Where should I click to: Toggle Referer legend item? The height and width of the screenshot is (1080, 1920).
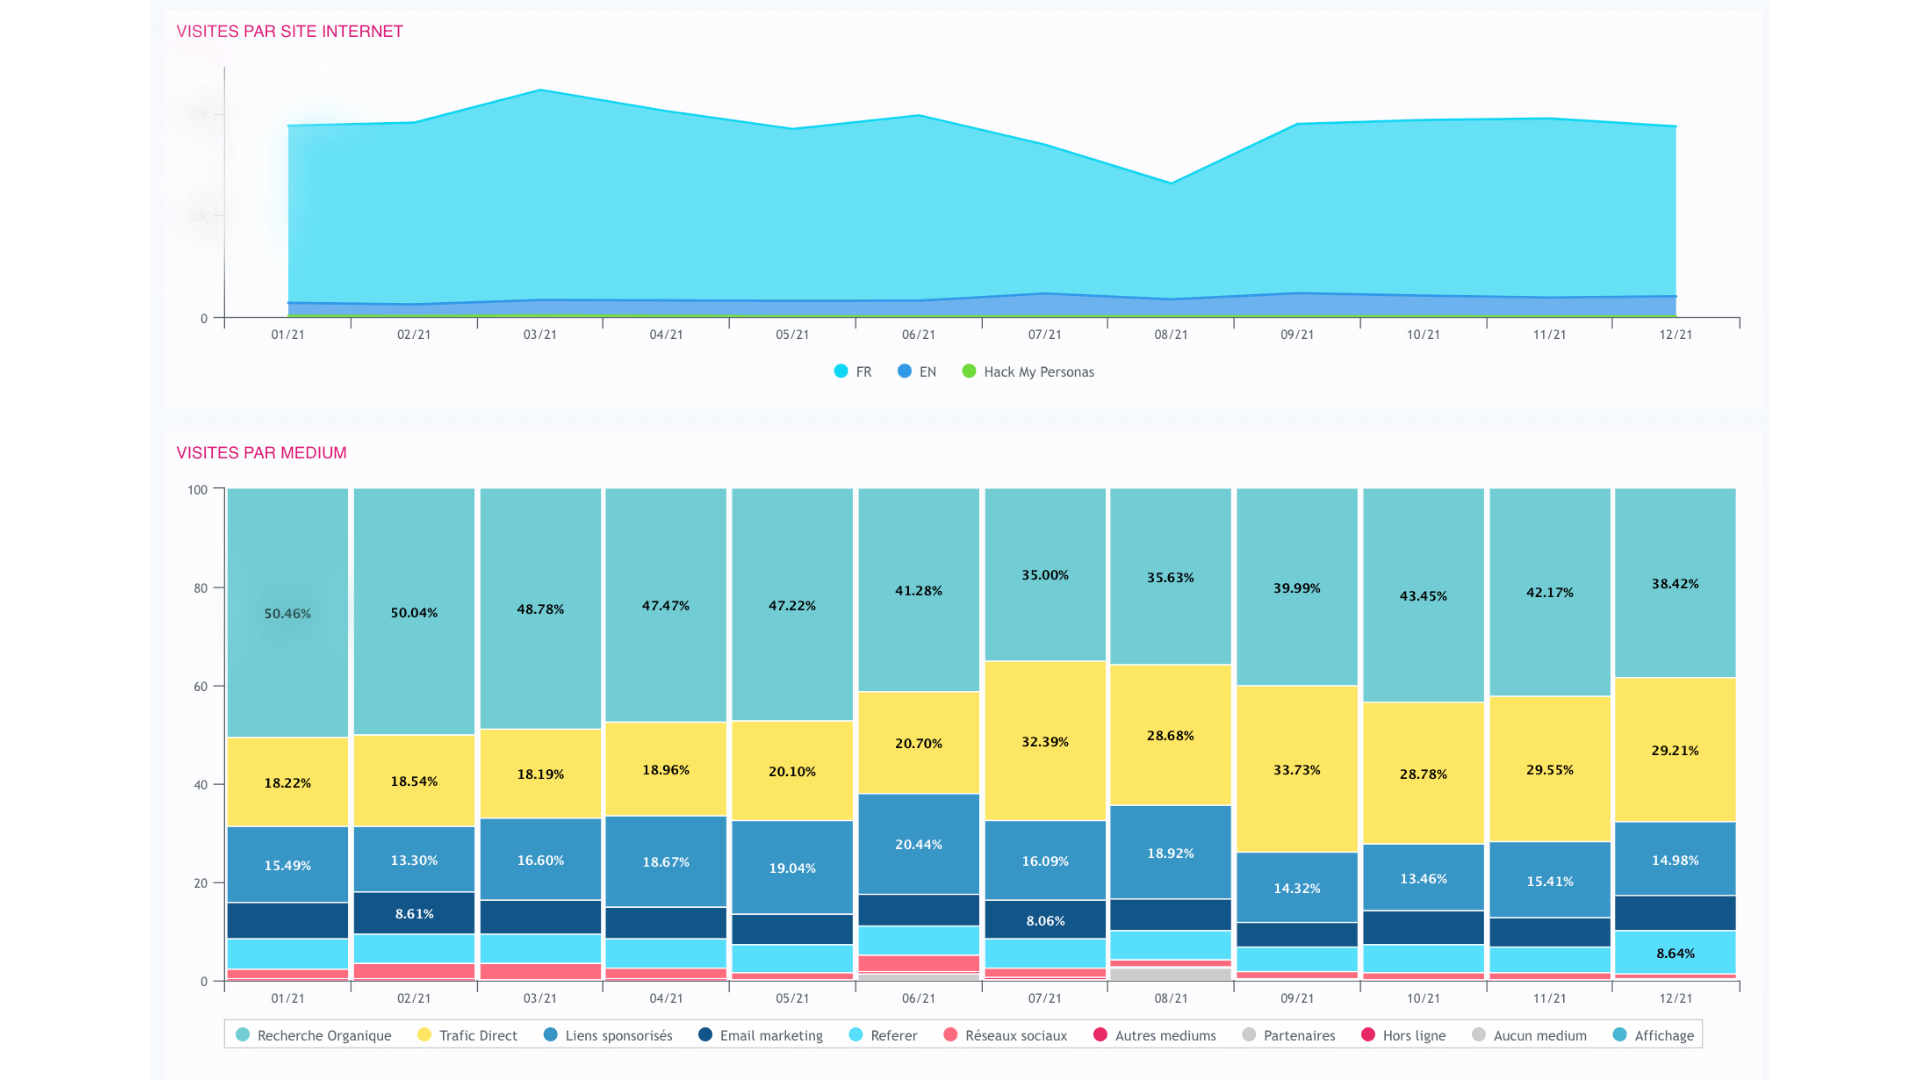883,1035
